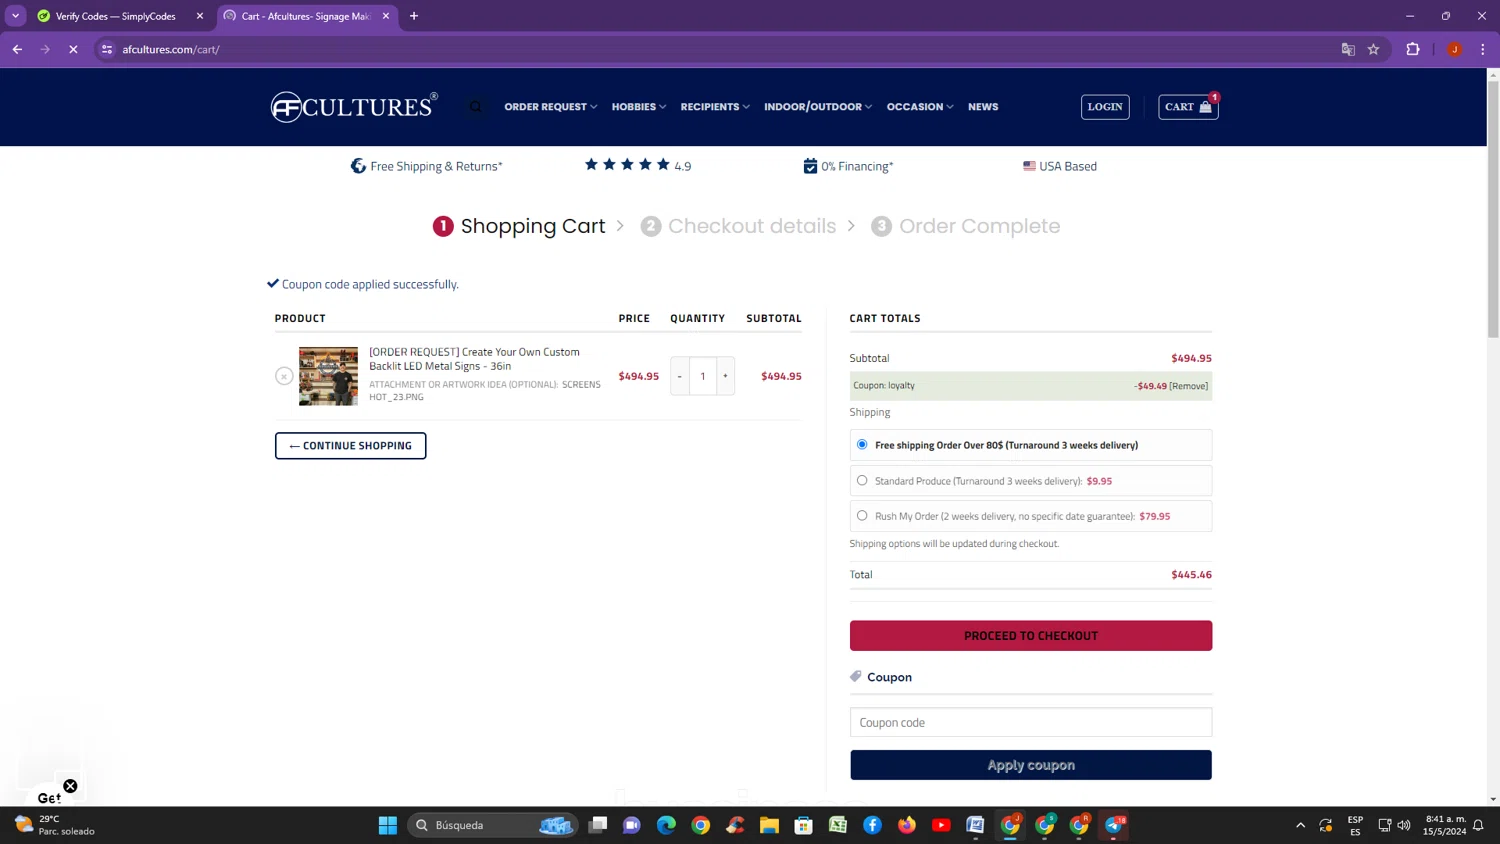1500x844 pixels.
Task: Click the LOGIN button
Action: point(1105,107)
